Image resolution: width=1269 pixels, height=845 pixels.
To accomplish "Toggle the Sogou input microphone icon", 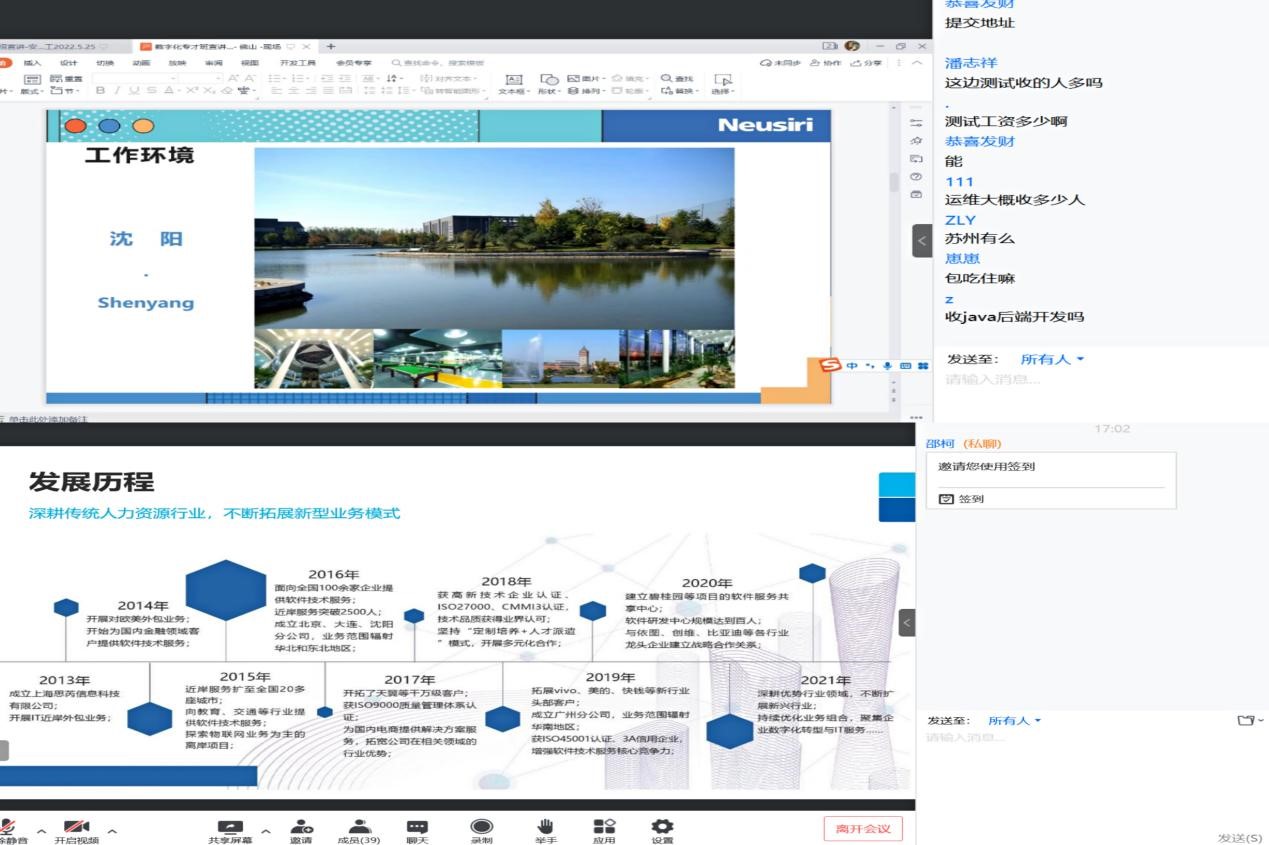I will (x=887, y=366).
